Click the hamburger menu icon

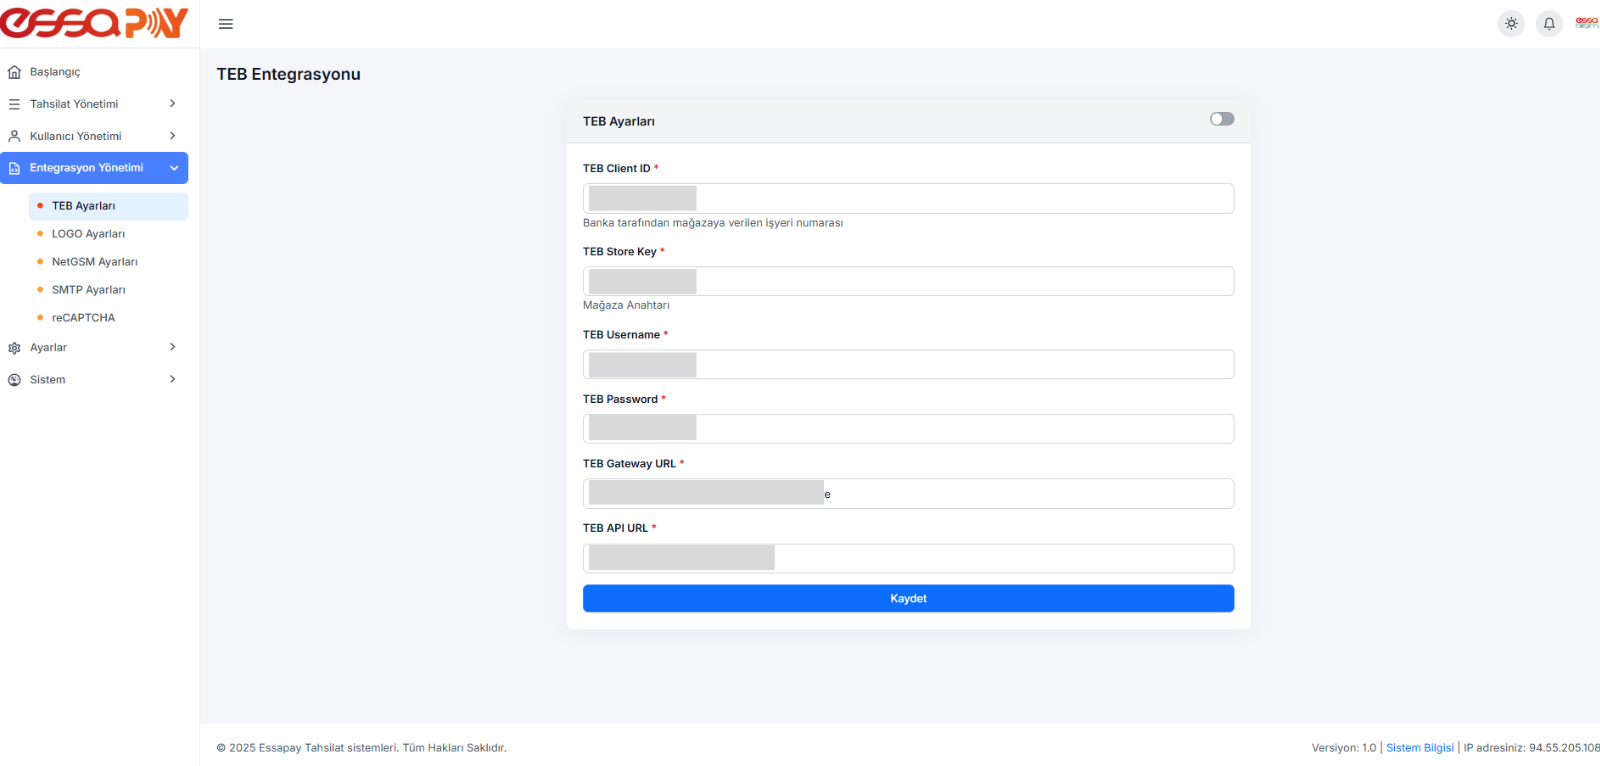[x=226, y=24]
